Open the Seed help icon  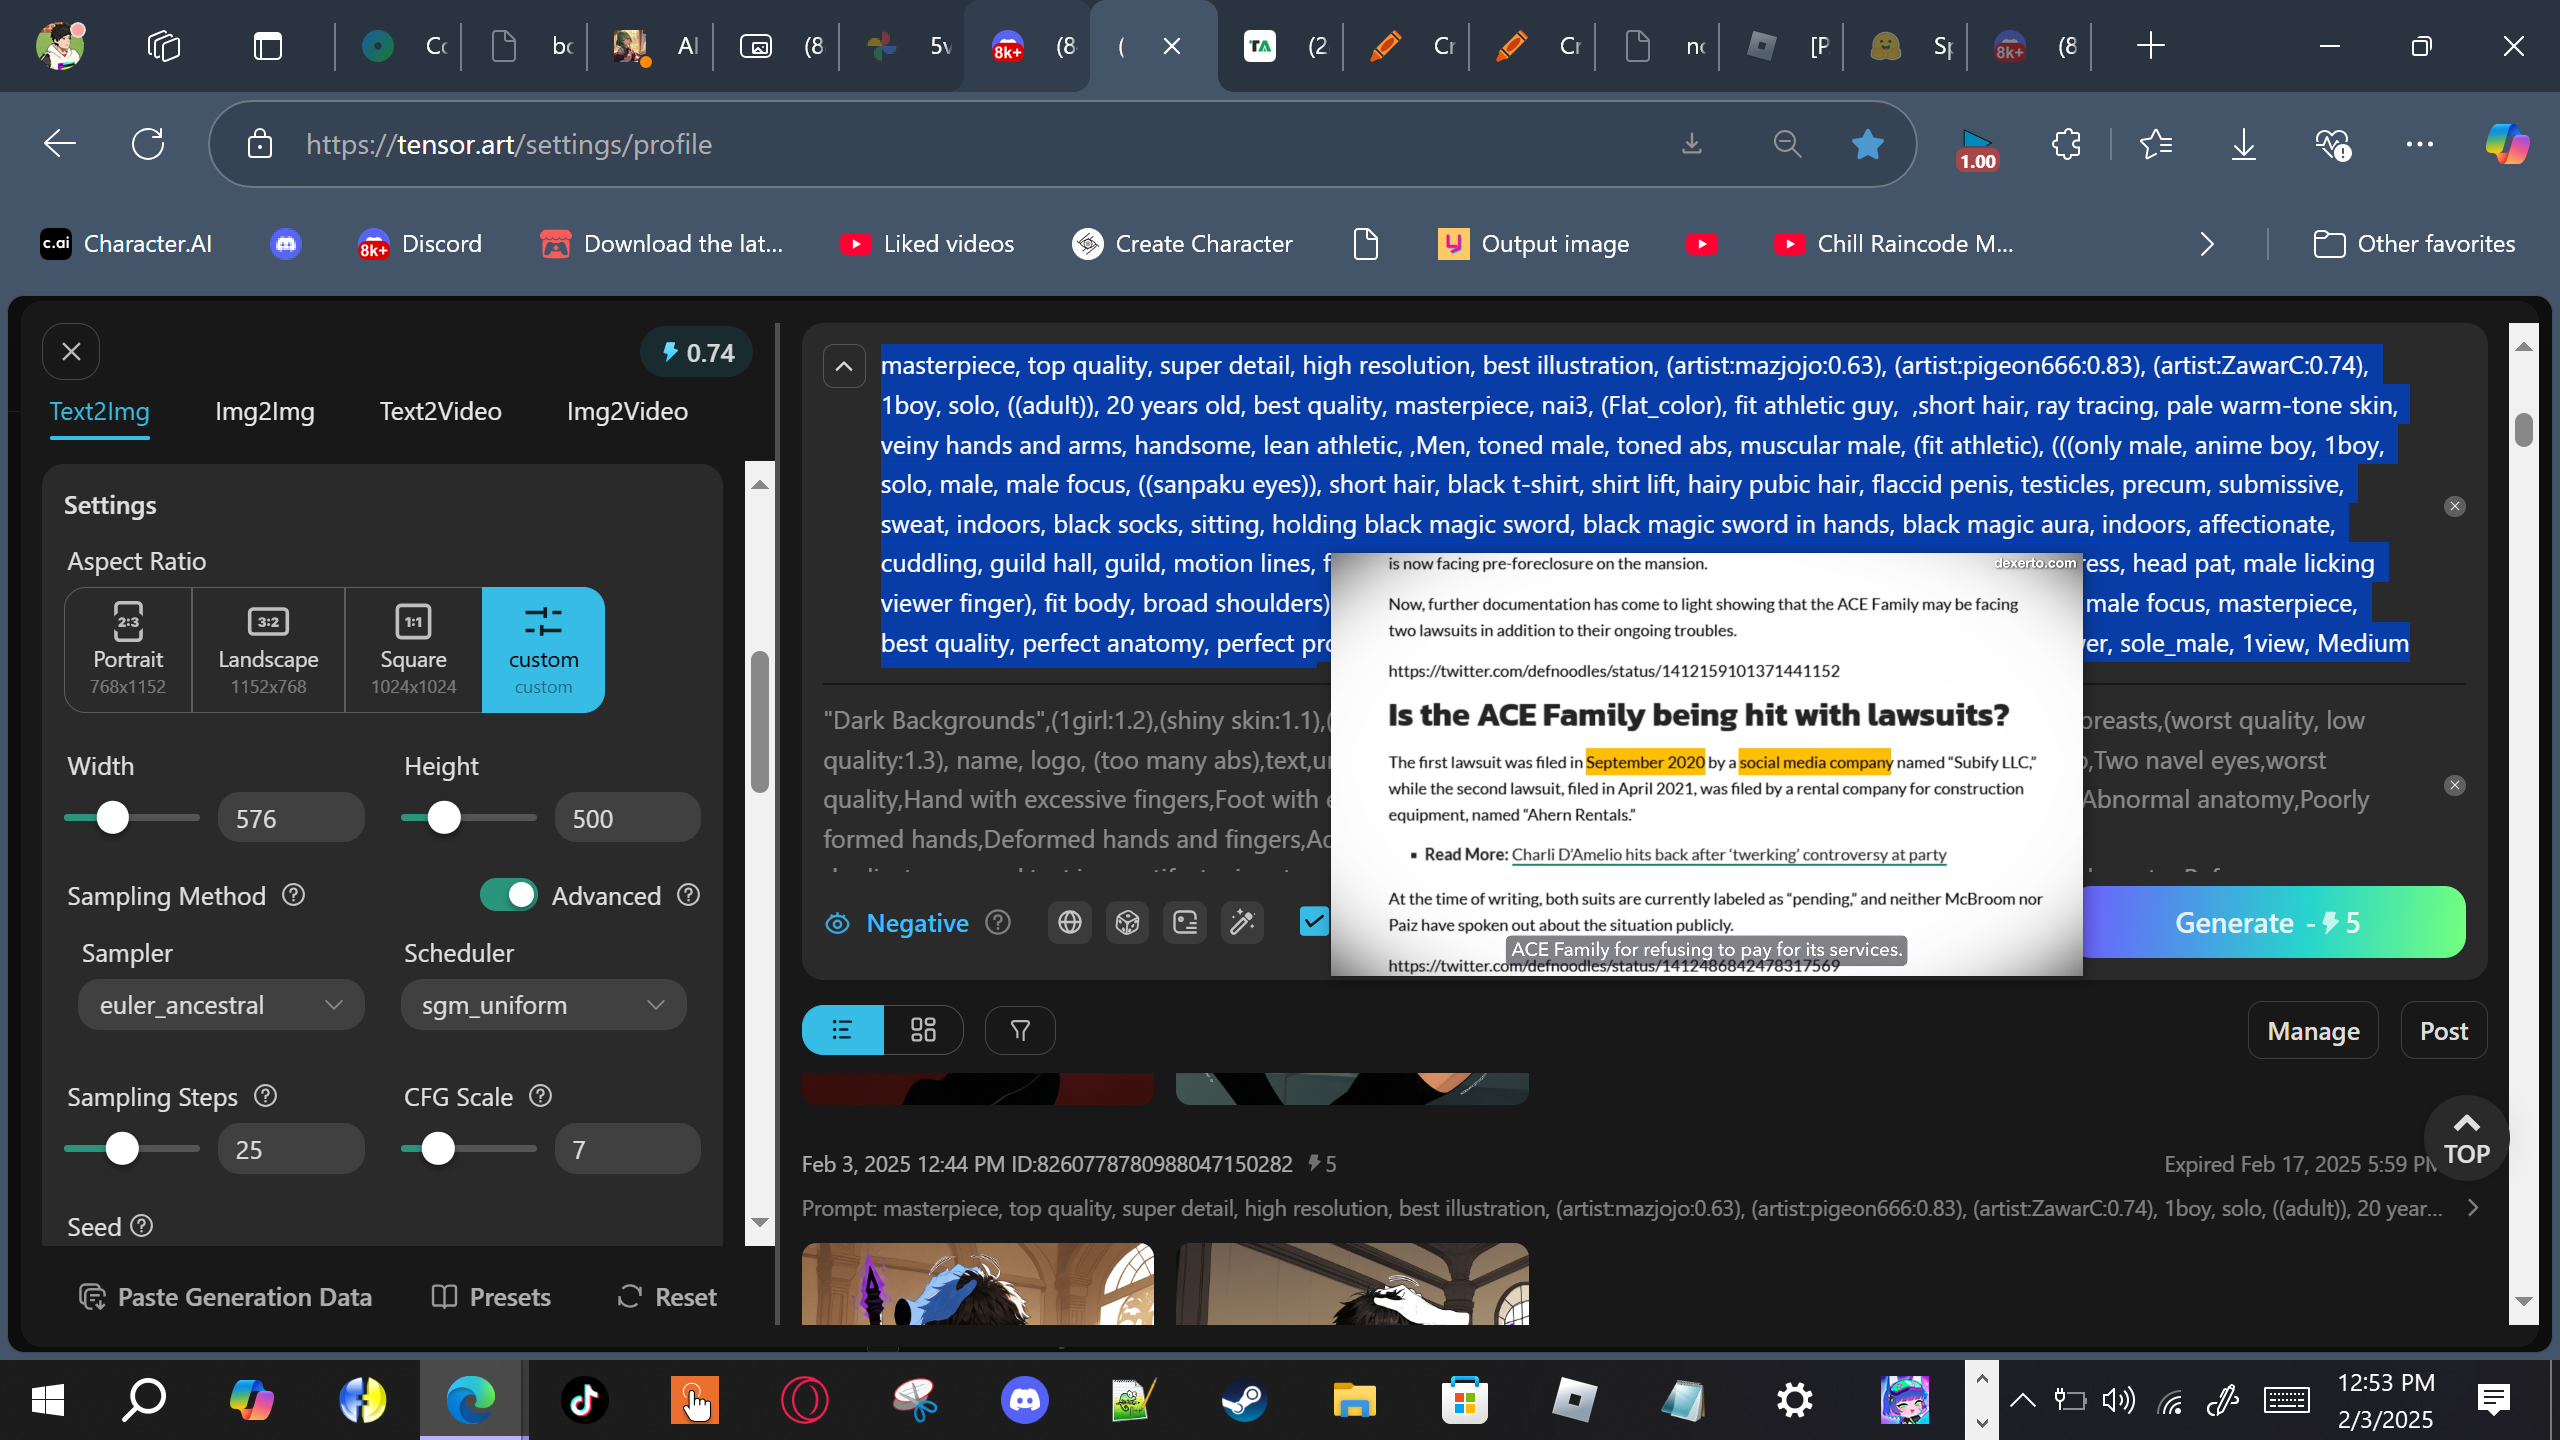pos(142,1226)
